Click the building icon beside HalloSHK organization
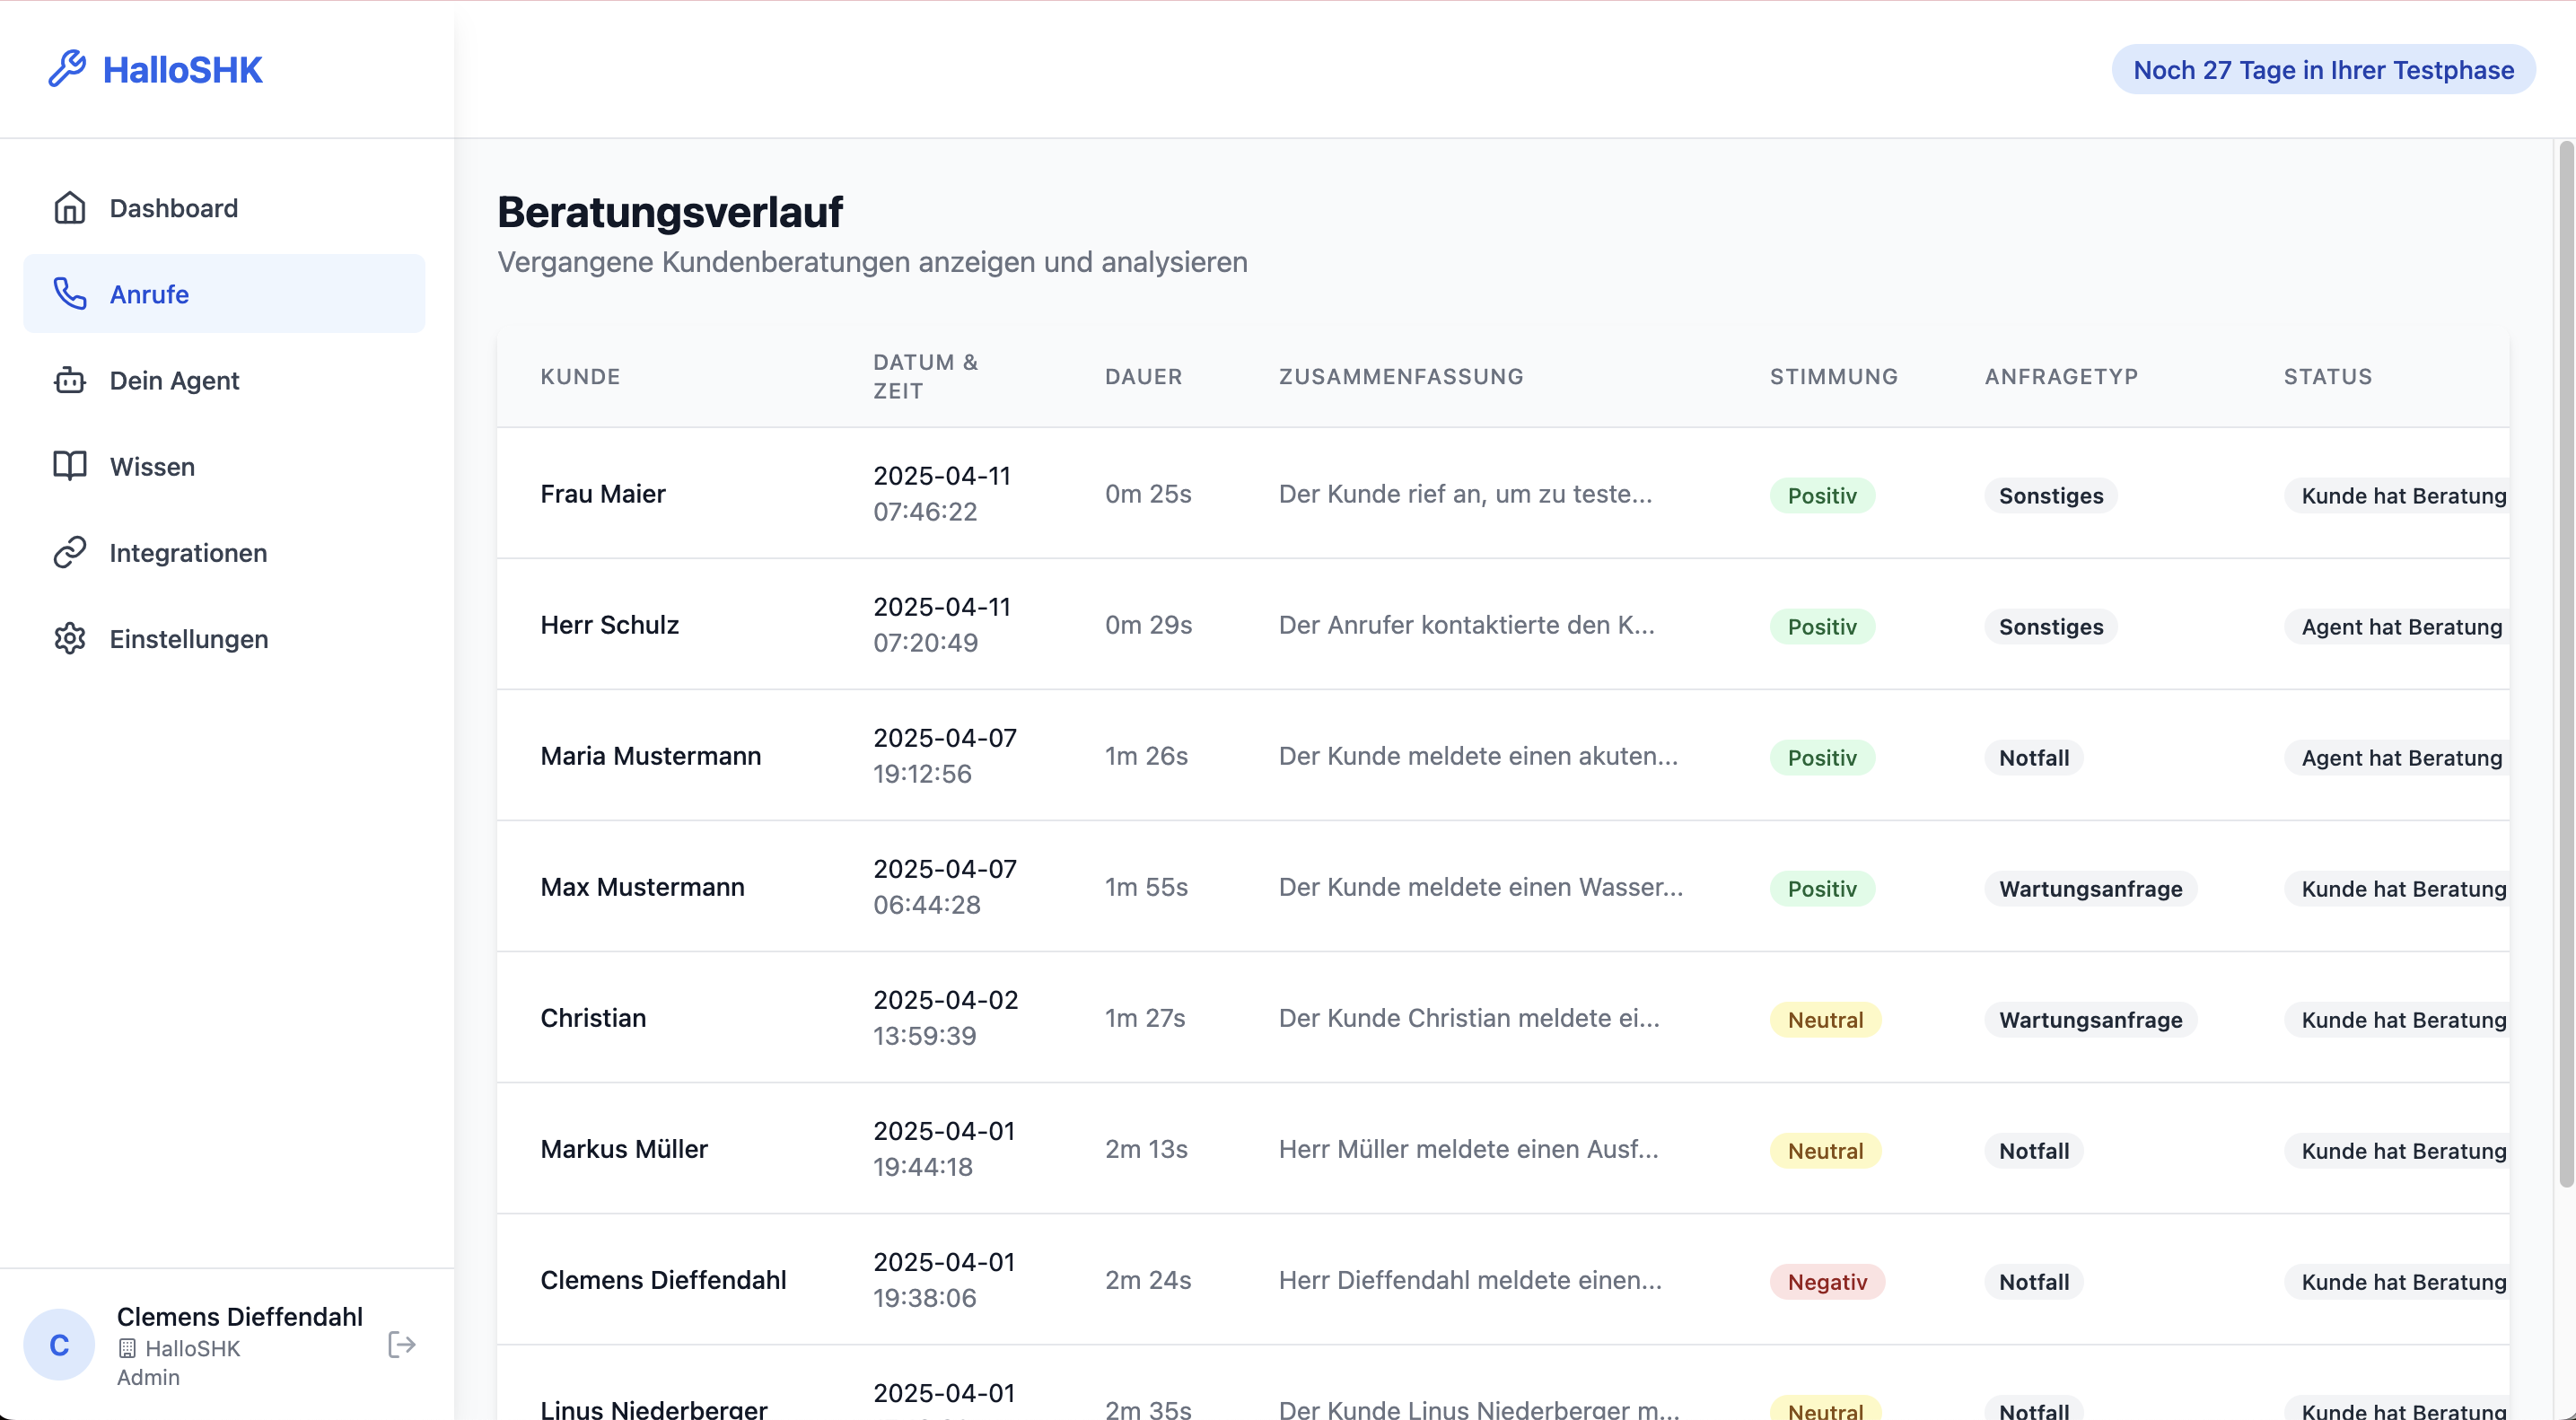2576x1420 pixels. (127, 1348)
